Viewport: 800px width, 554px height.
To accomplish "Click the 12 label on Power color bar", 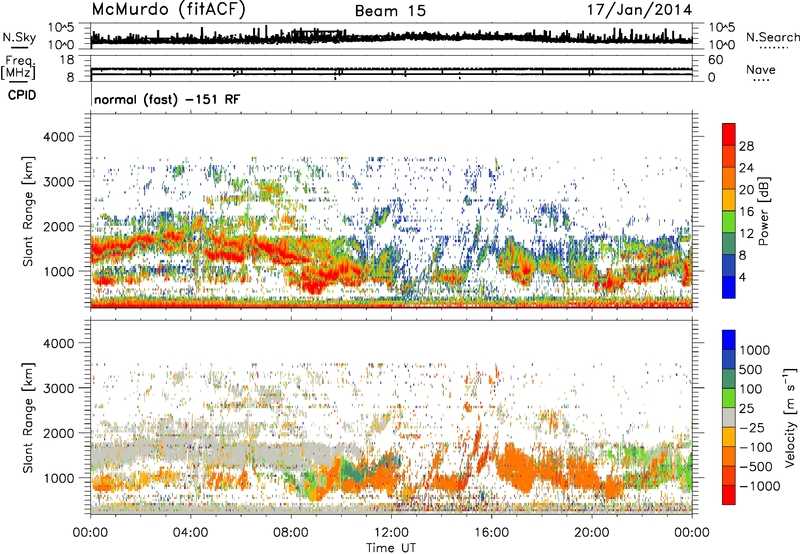I will click(x=746, y=234).
